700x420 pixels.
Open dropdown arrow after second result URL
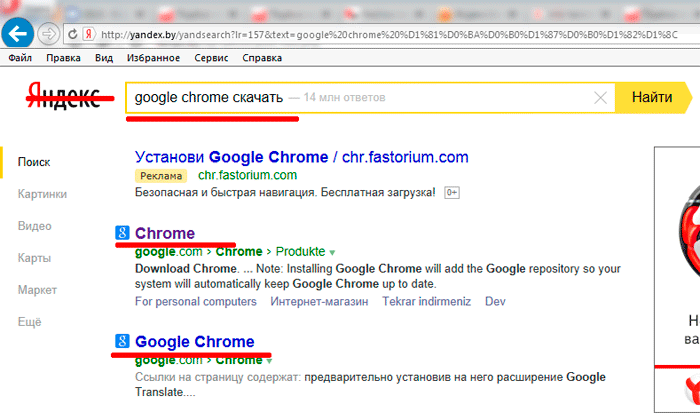click(269, 361)
